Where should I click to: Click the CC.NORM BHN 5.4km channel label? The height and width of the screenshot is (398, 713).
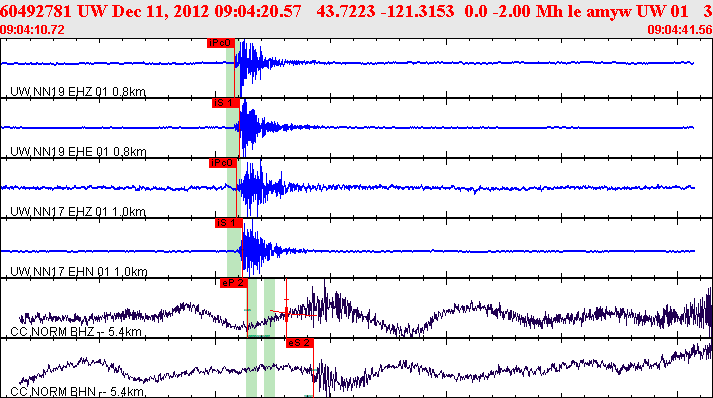point(77,392)
